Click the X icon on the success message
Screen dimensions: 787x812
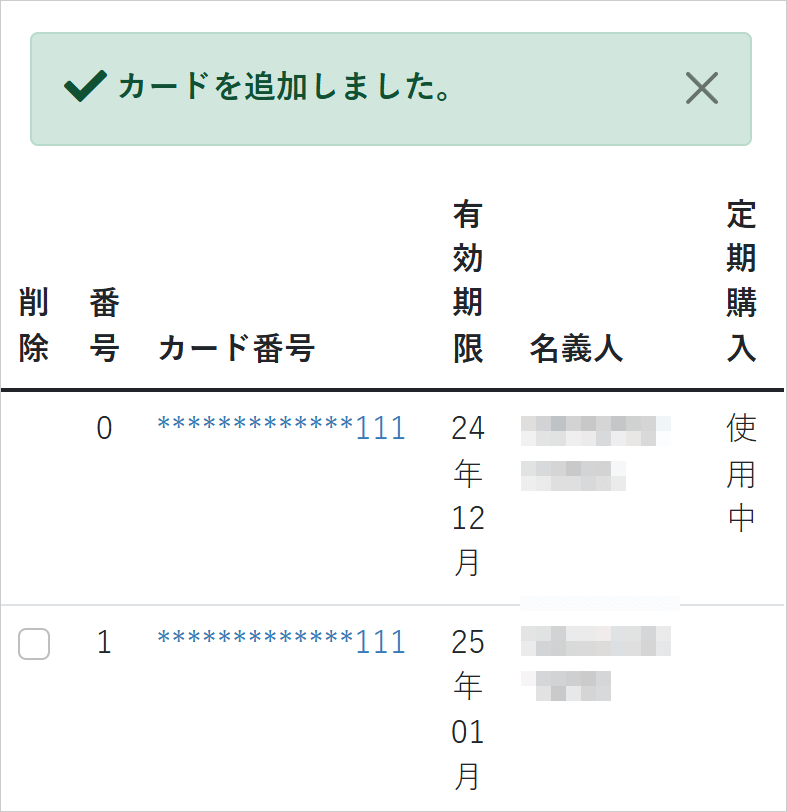pyautogui.click(x=702, y=89)
